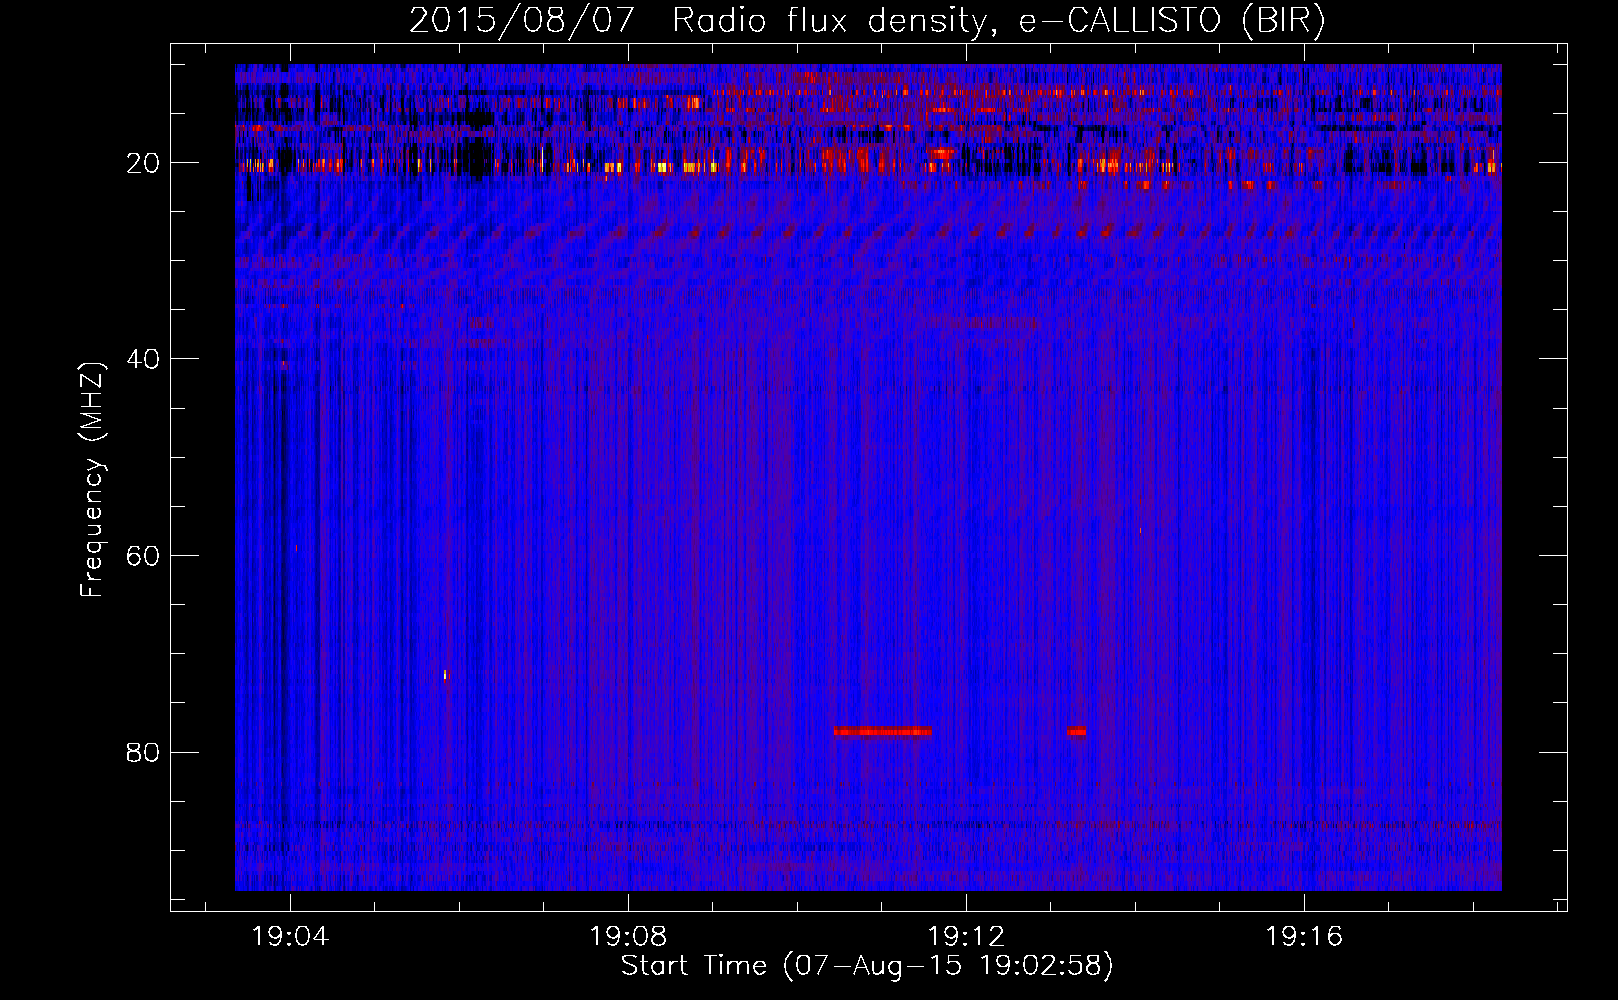Click the "19:16" time tick label
Viewport: 1618px width, 1000px height.
pyautogui.click(x=1305, y=937)
